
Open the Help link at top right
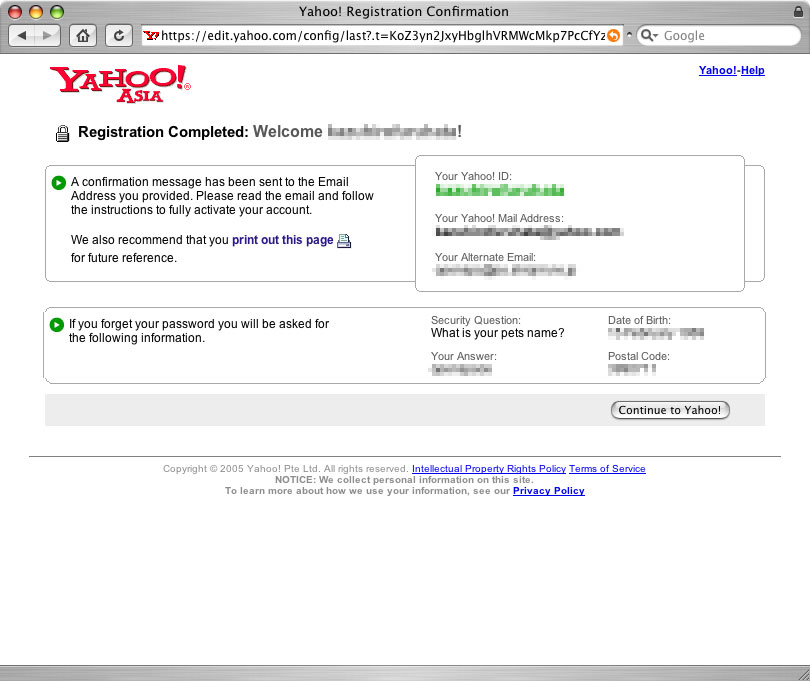[753, 70]
